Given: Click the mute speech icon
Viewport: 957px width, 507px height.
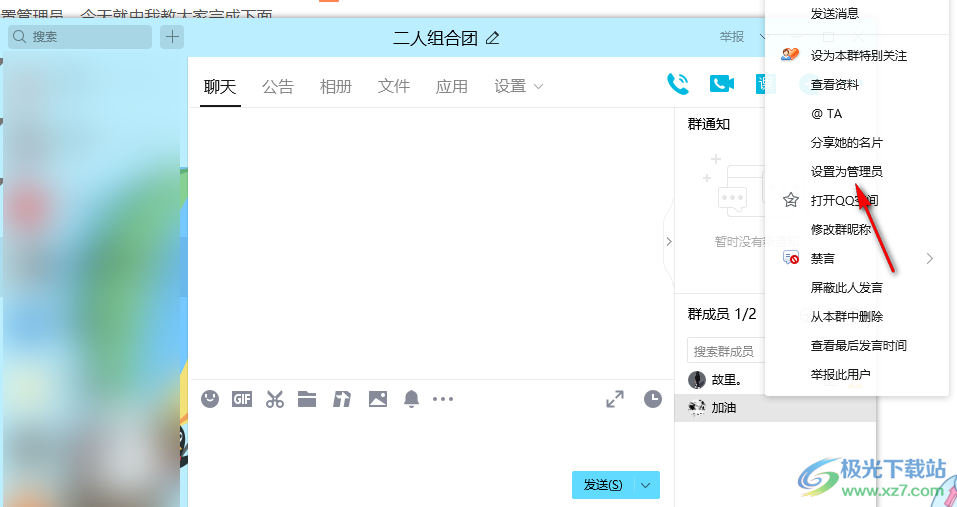Looking at the screenshot, I should click(791, 258).
